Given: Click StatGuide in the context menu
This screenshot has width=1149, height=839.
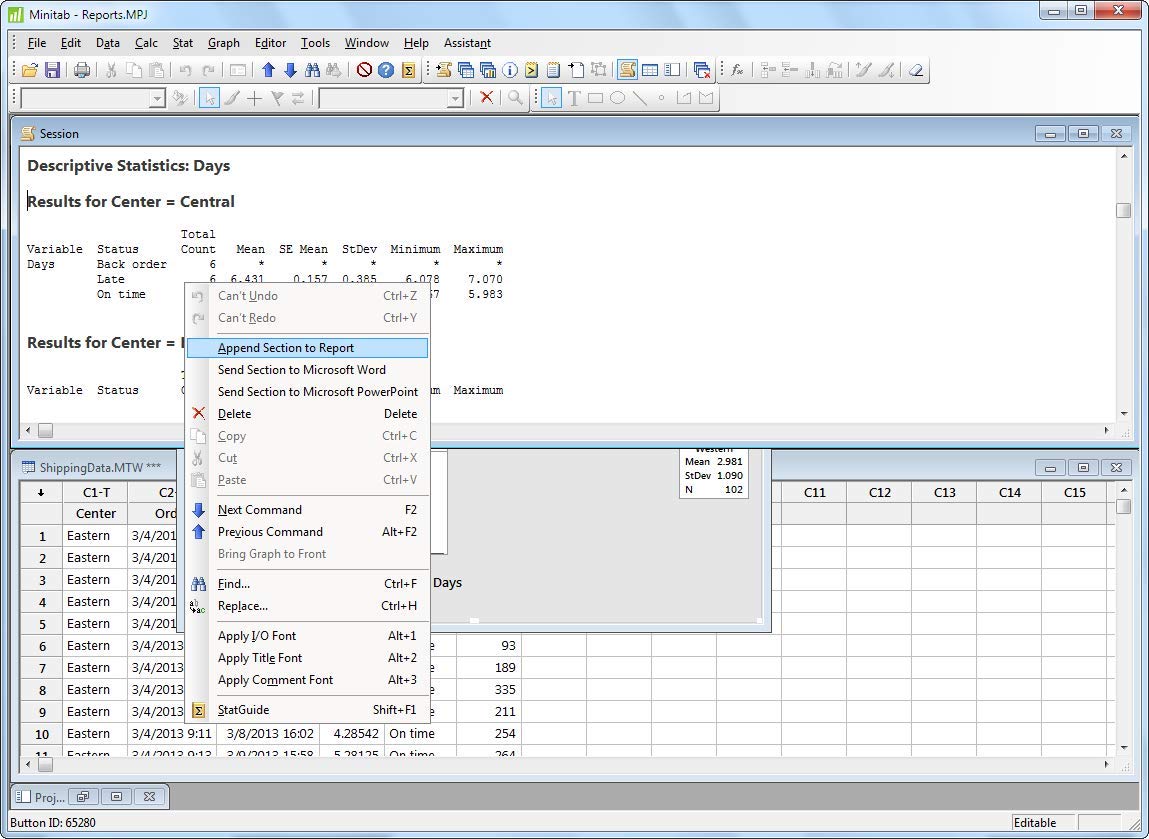Looking at the screenshot, I should (x=243, y=710).
